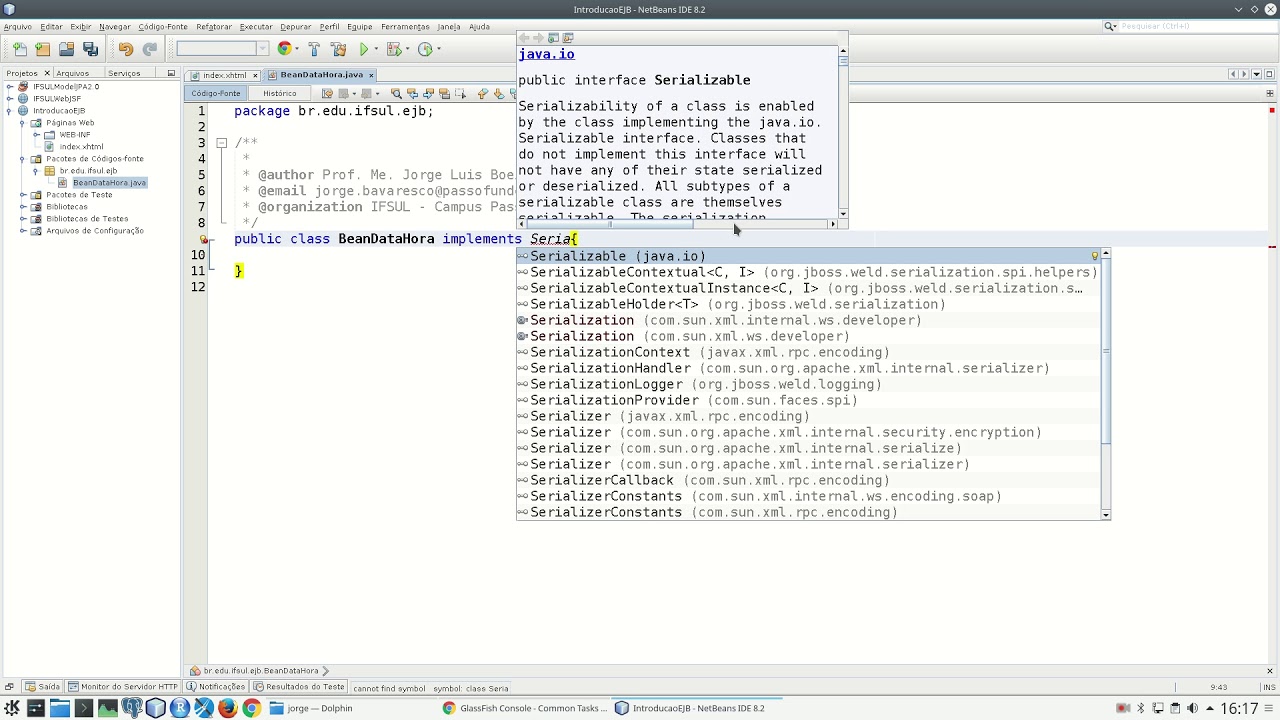The width and height of the screenshot is (1280, 720).
Task: Expand the IFSULModelJPA2.0 project node
Action: [10, 87]
